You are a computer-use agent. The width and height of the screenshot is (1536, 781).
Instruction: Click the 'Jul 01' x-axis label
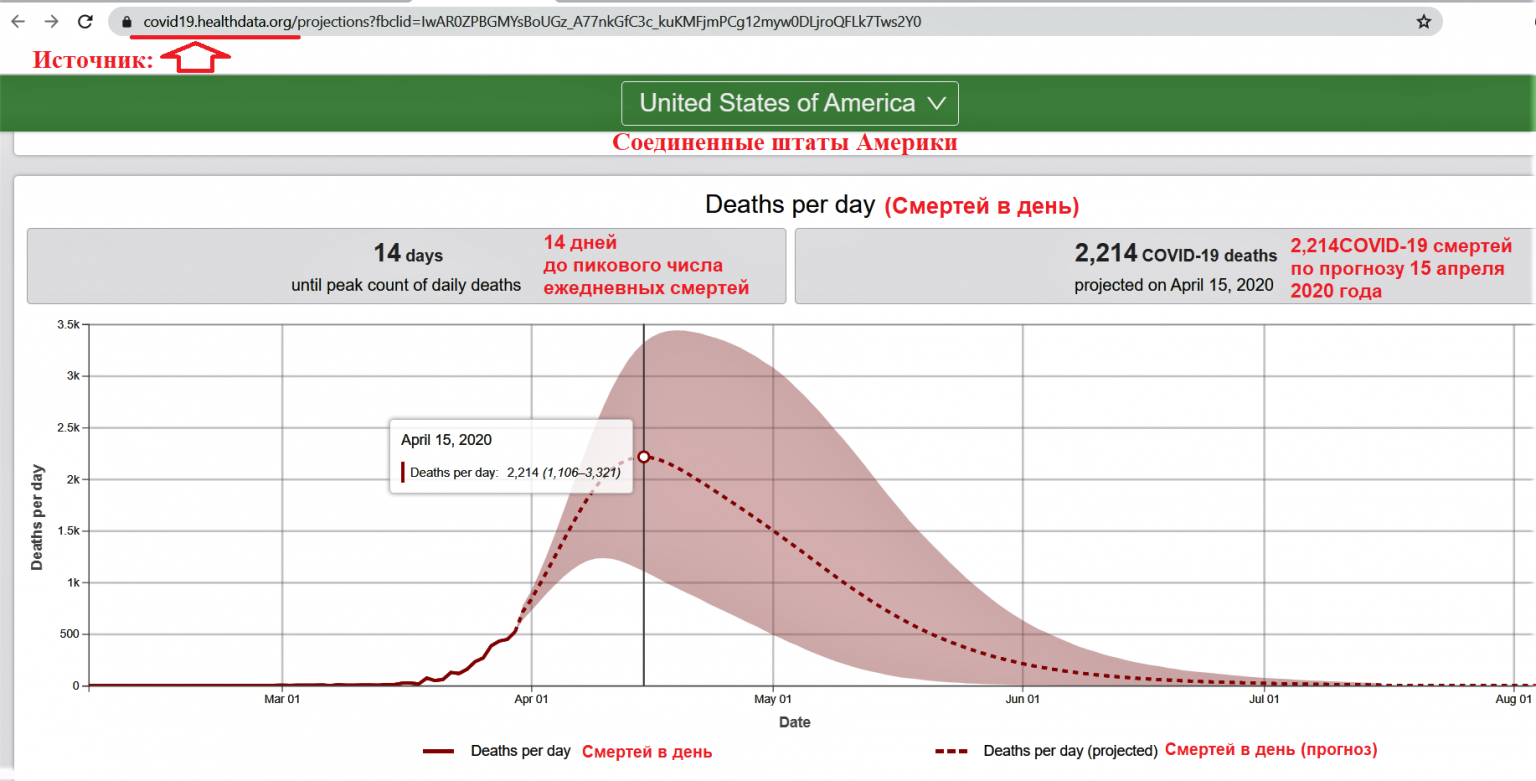coord(1264,701)
